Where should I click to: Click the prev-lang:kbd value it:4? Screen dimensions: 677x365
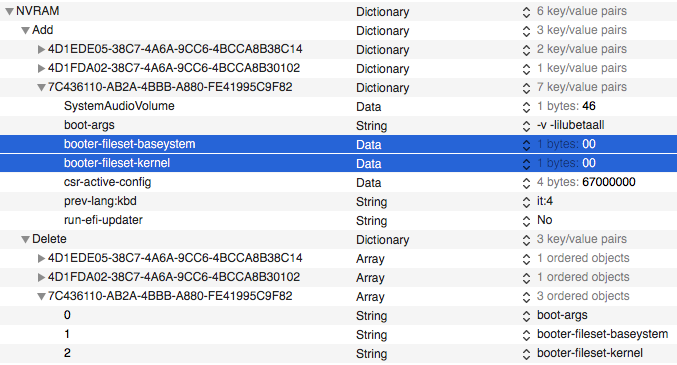tap(545, 201)
